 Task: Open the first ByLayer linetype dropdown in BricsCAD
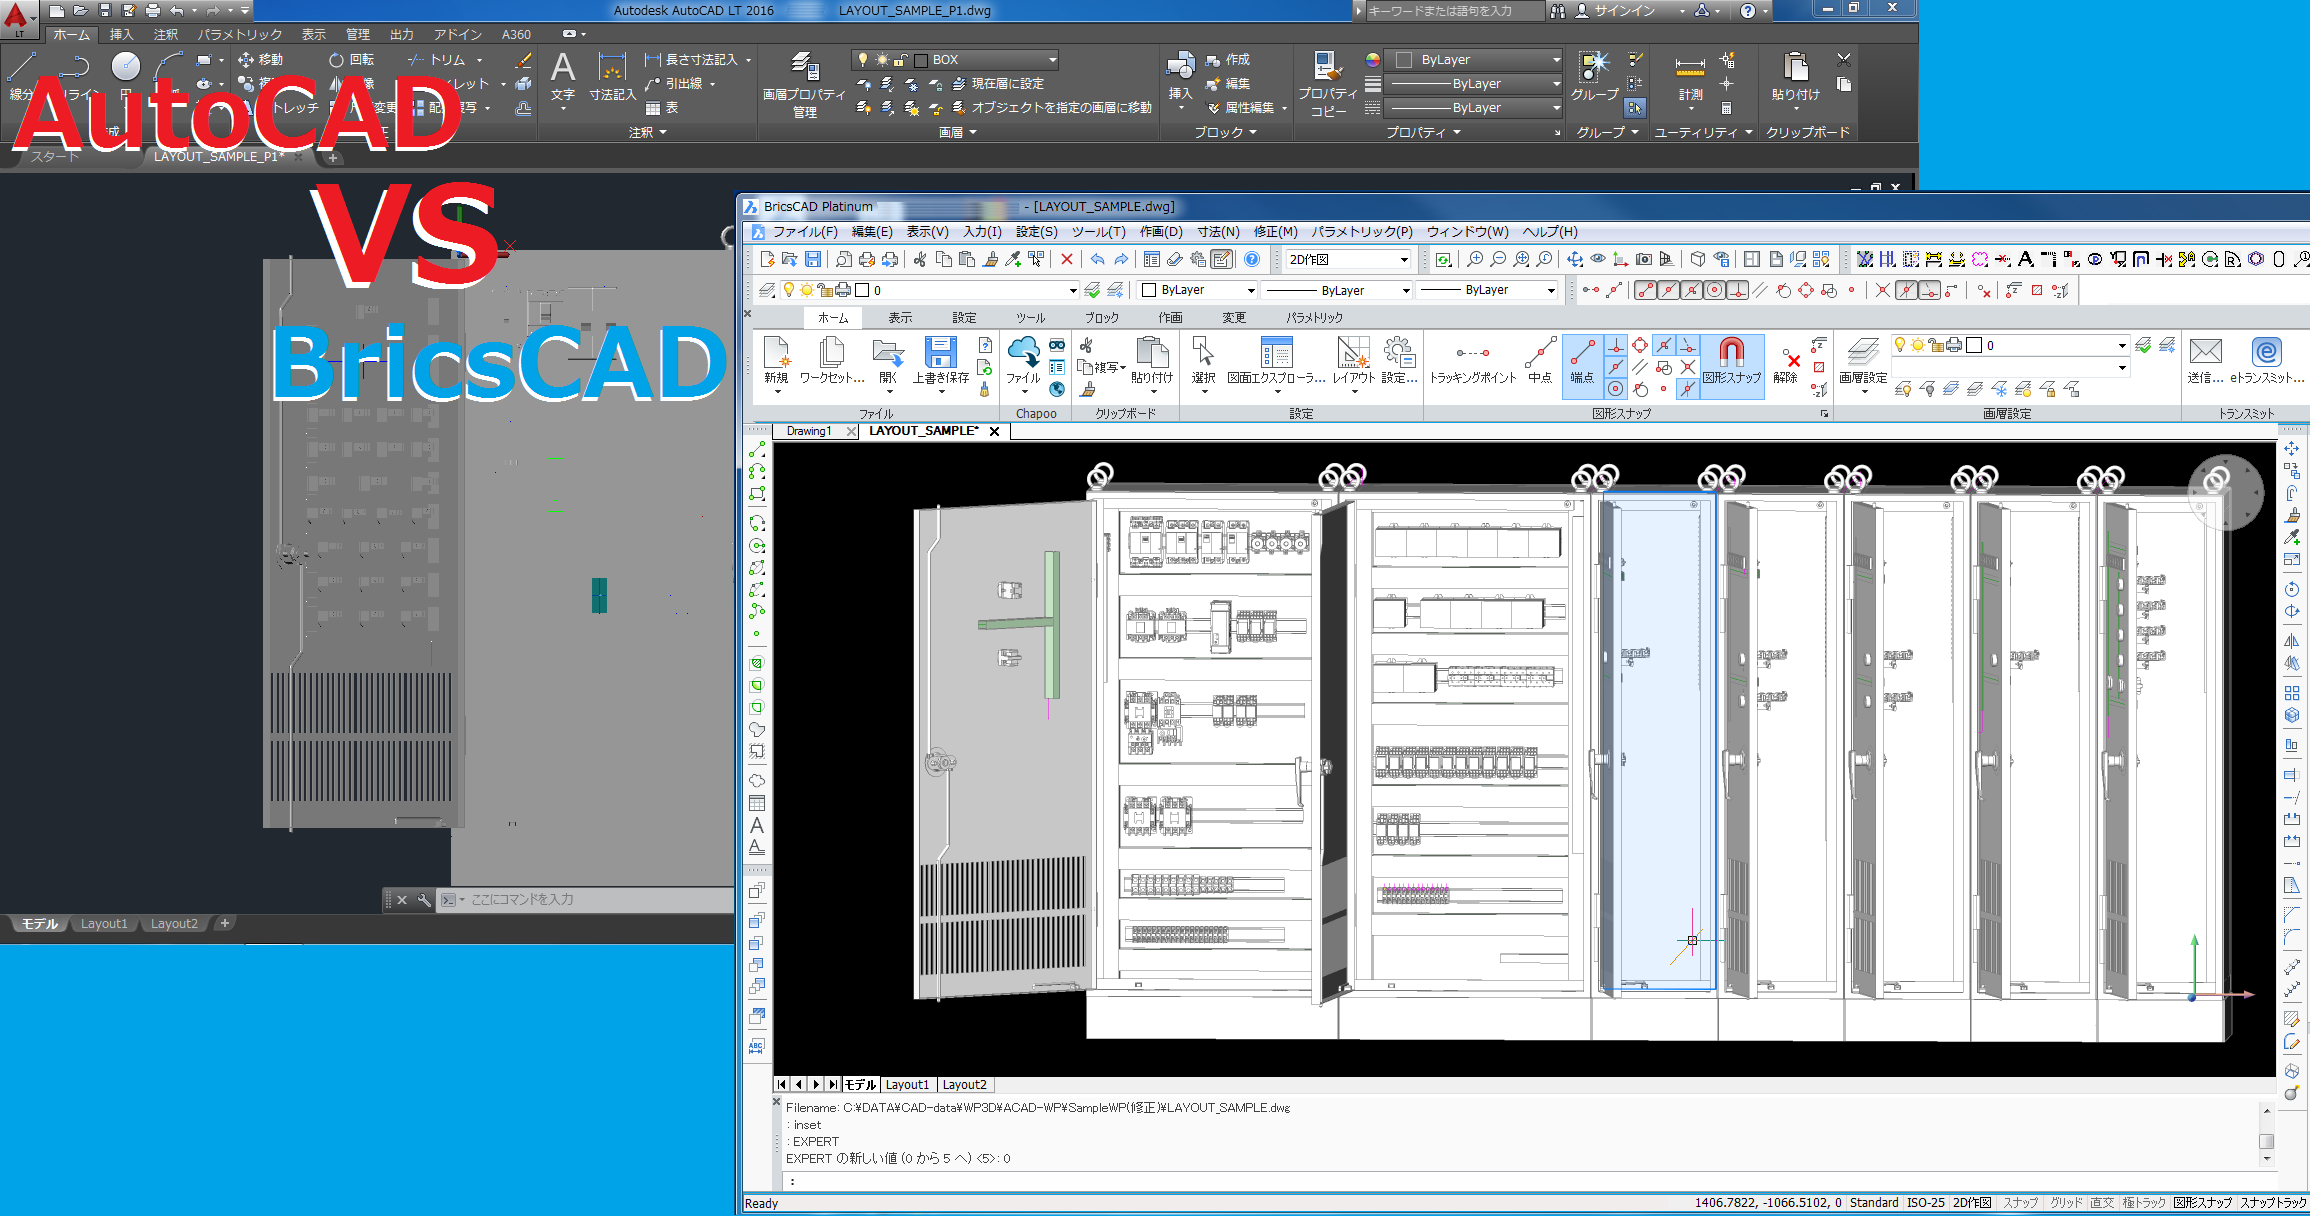pos(1405,290)
